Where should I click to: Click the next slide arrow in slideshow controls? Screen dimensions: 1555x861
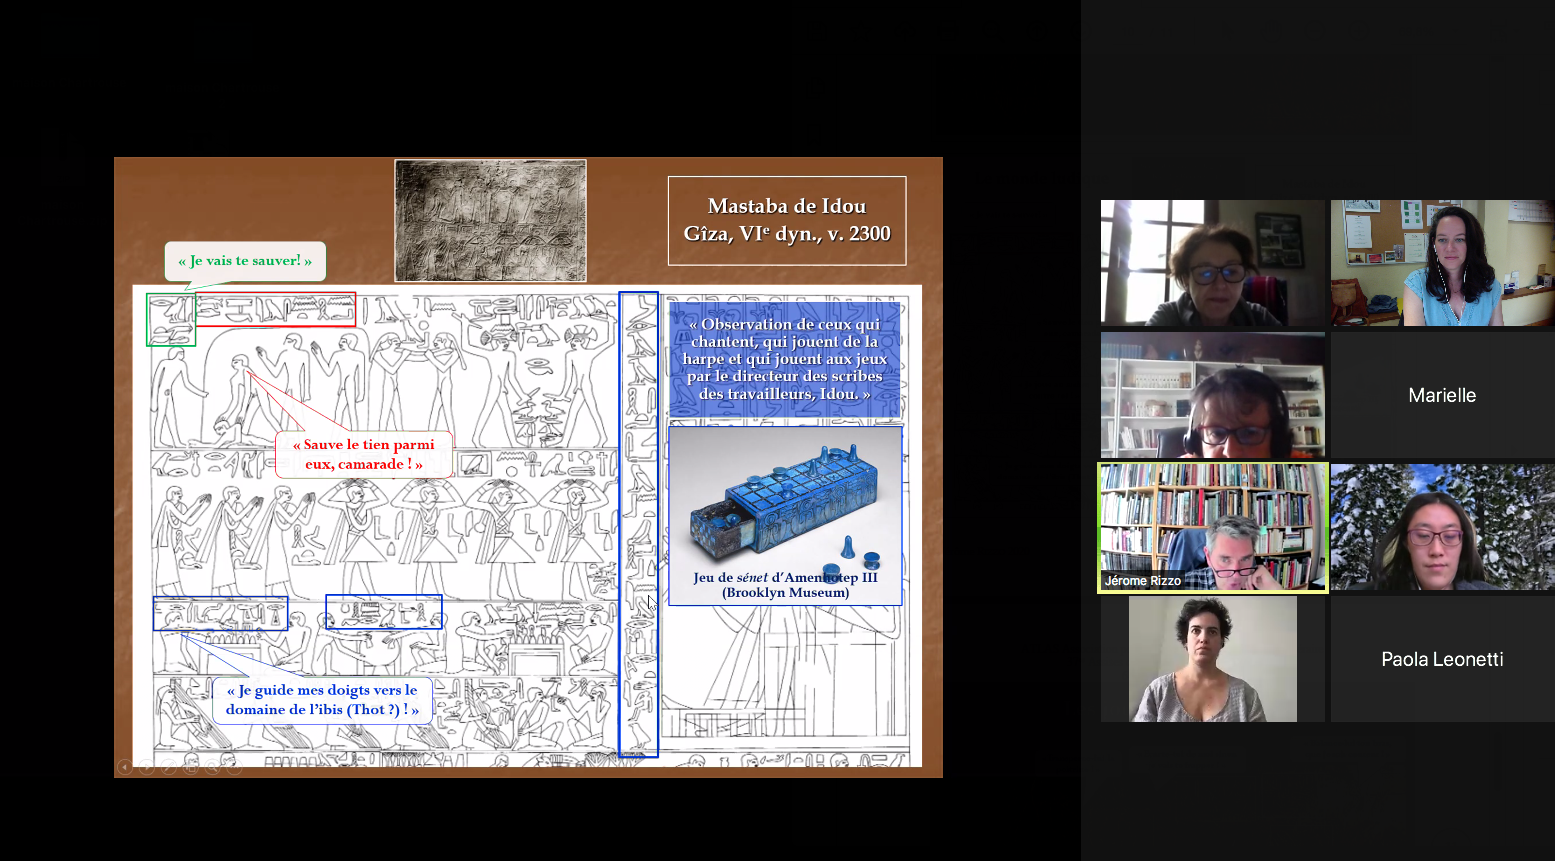pos(146,767)
